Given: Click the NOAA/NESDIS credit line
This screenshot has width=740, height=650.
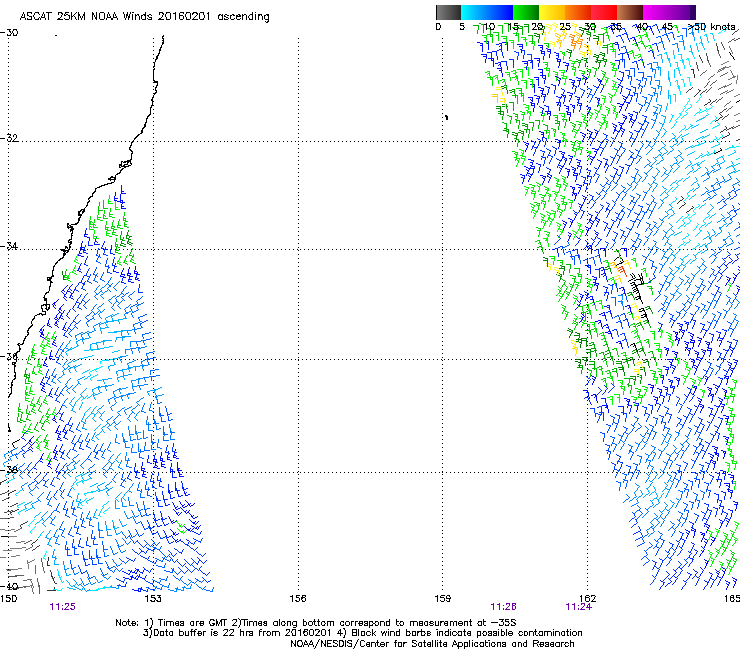Looking at the screenshot, I should pyautogui.click(x=432, y=644).
